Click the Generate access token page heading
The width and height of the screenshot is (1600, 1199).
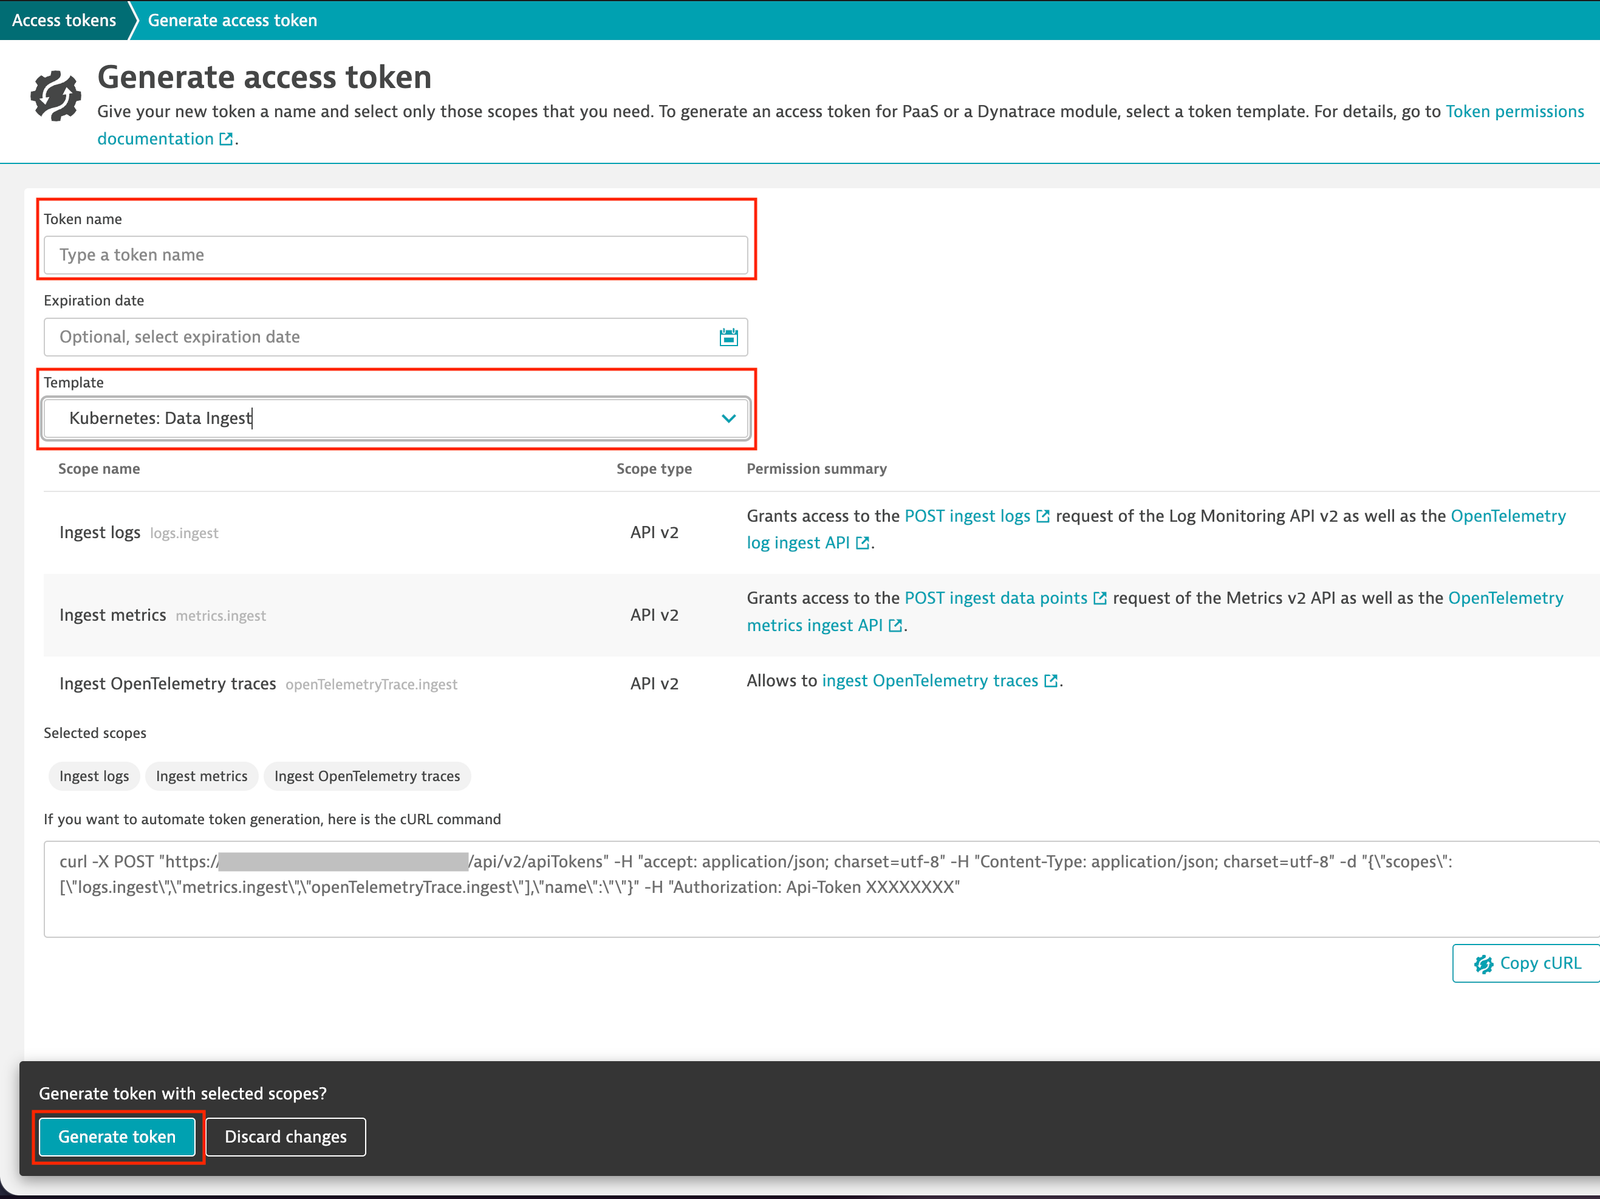[265, 77]
